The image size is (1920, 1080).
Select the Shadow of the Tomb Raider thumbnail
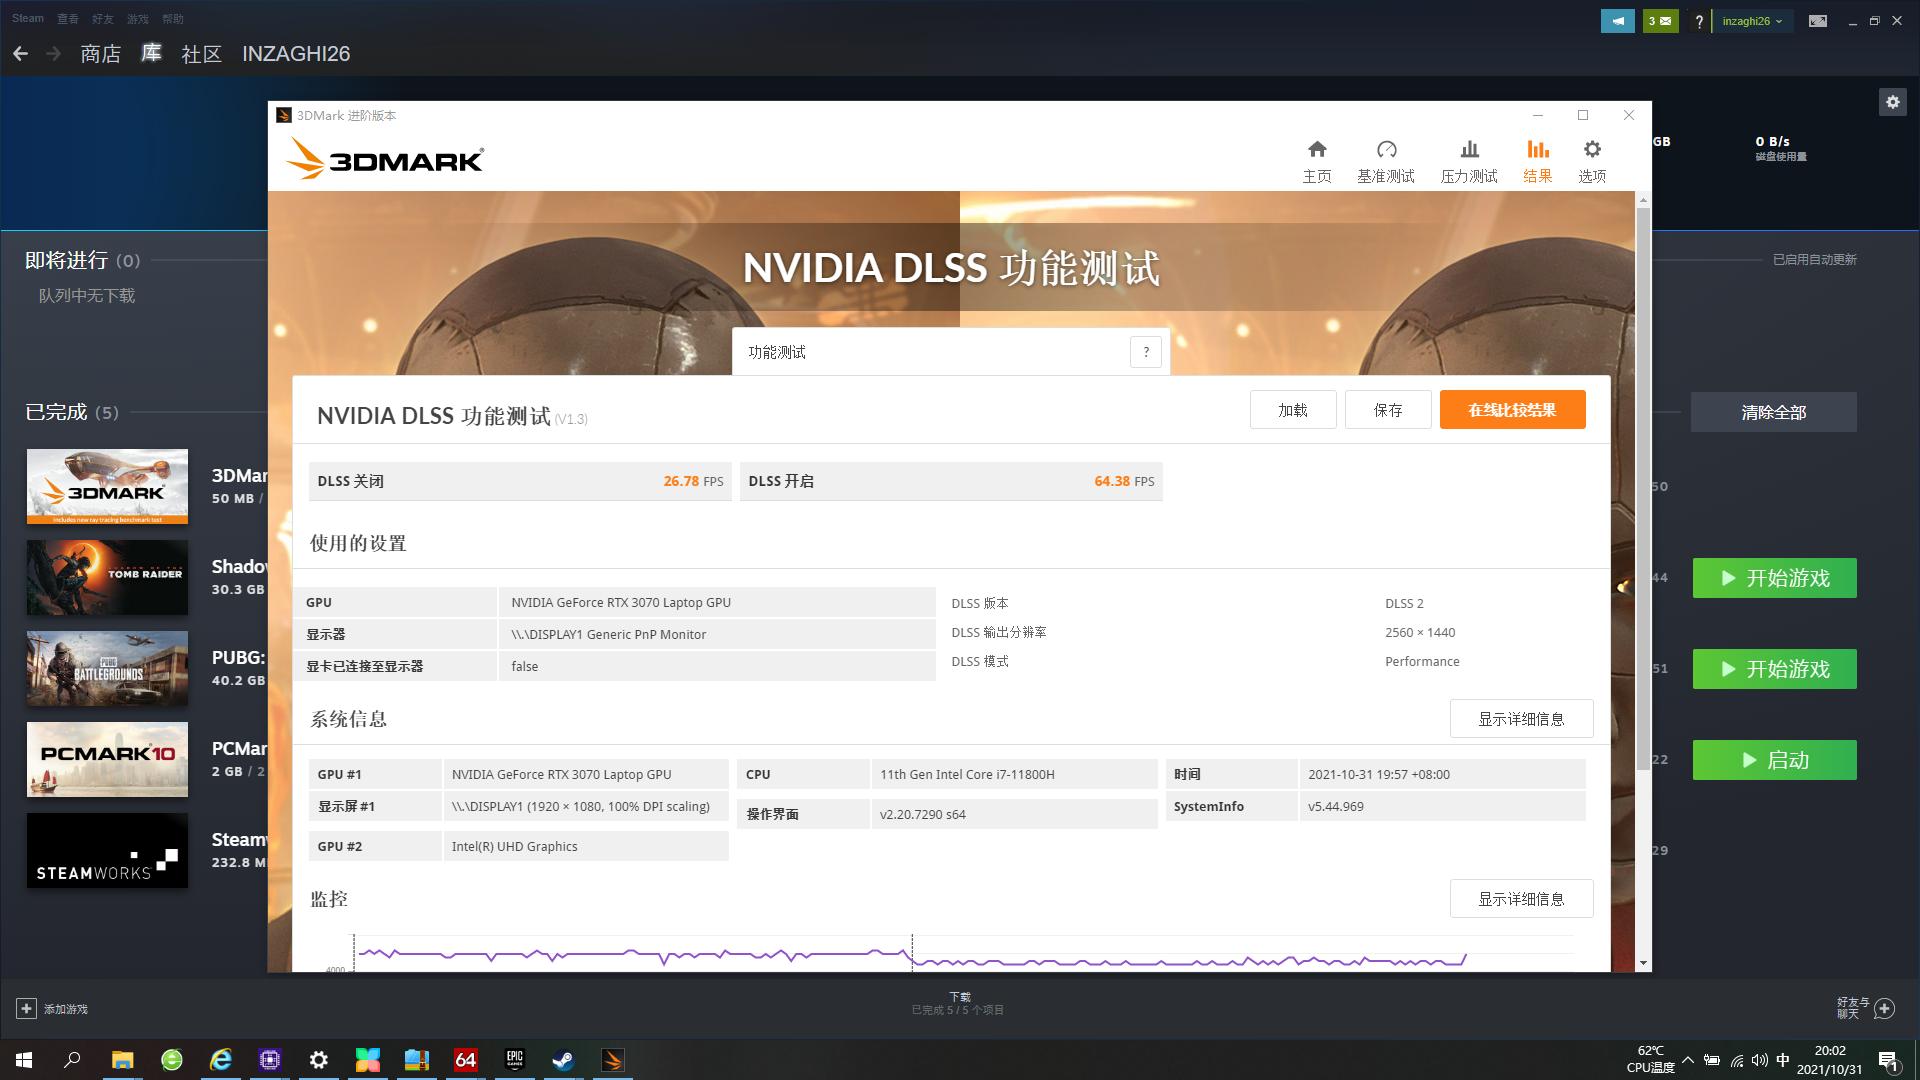point(107,577)
